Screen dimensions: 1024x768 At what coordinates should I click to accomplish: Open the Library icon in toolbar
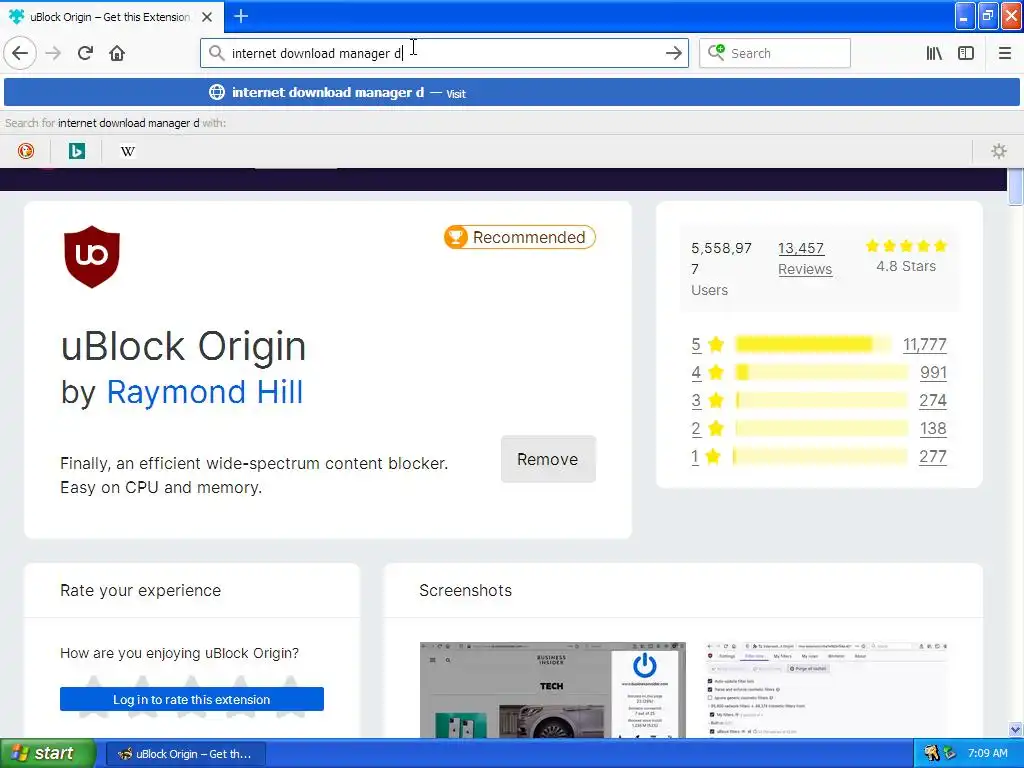934,53
